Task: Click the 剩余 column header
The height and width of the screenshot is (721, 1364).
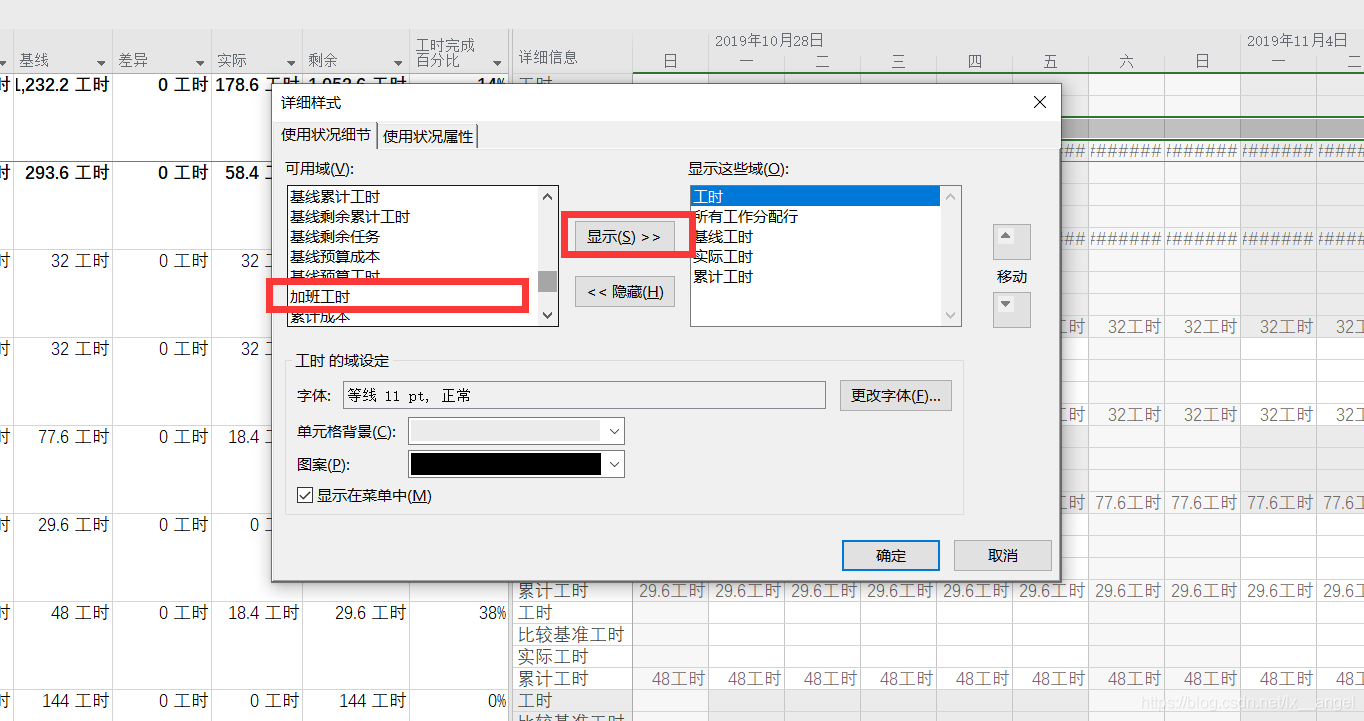Action: click(324, 61)
